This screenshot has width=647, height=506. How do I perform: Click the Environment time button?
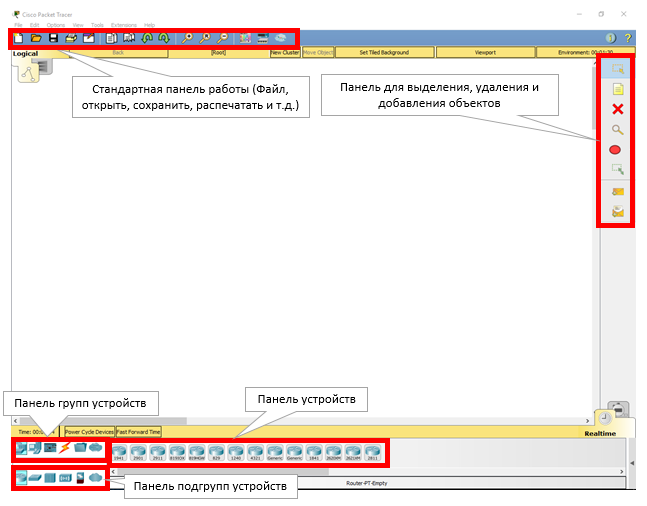[x=585, y=52]
